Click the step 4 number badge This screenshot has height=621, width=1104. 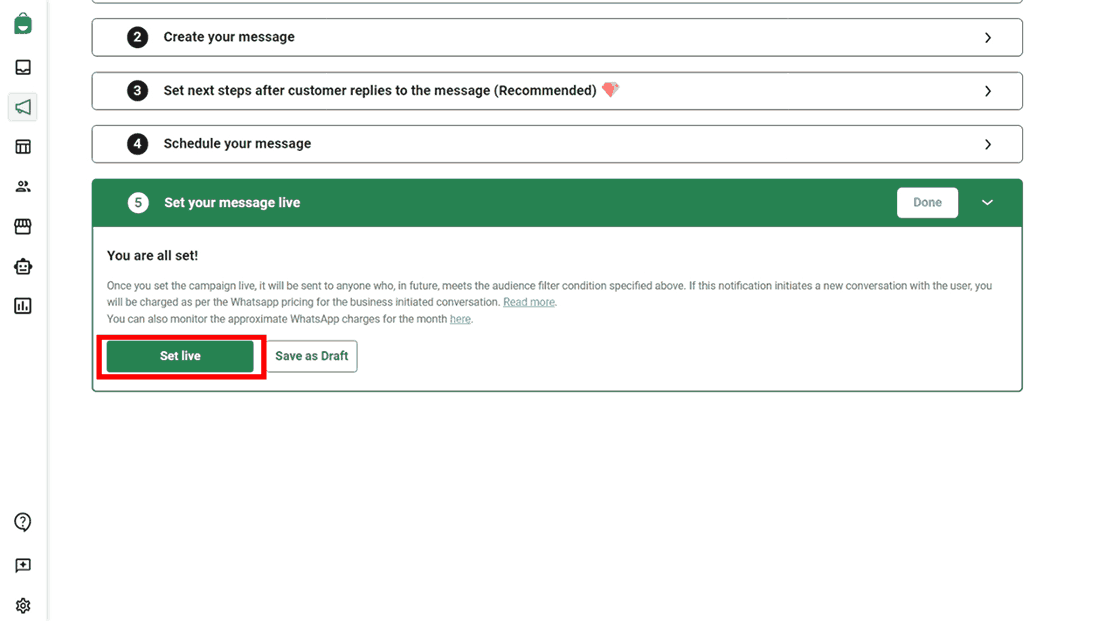tap(137, 144)
